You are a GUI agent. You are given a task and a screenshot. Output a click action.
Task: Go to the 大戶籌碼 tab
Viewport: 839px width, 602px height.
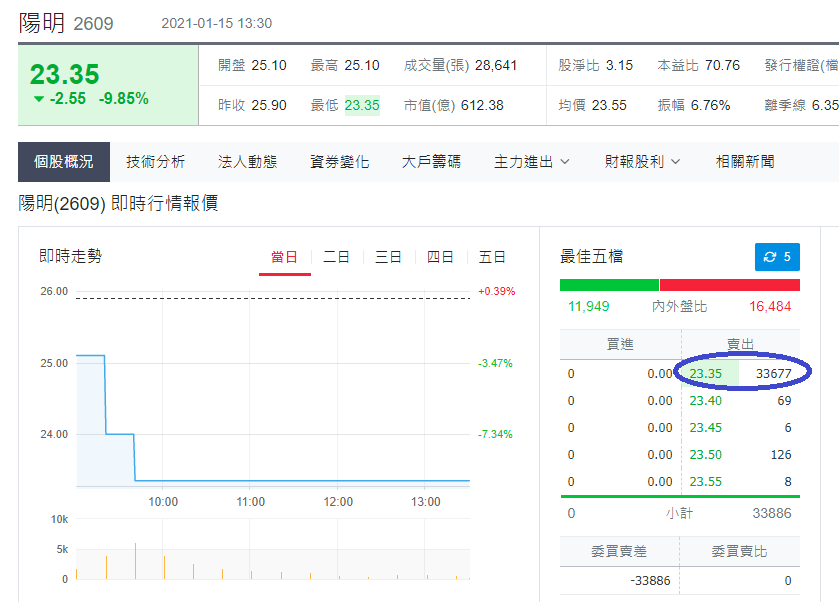431,162
